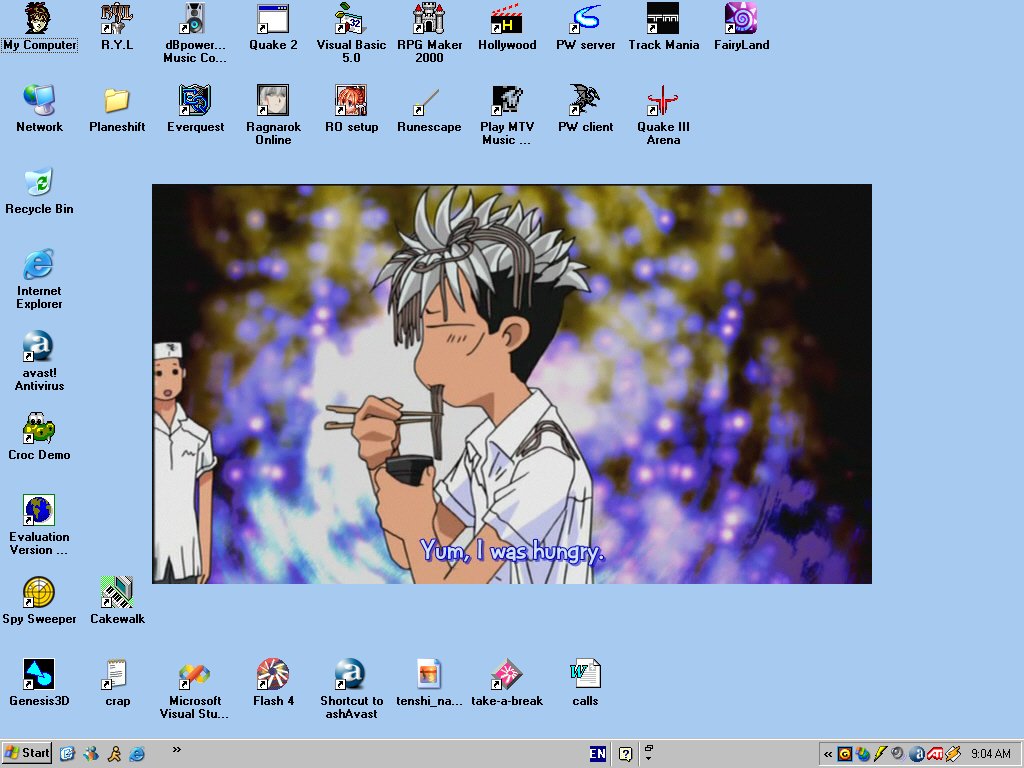Open the Planeshift folder
The image size is (1024, 768).
coord(117,102)
